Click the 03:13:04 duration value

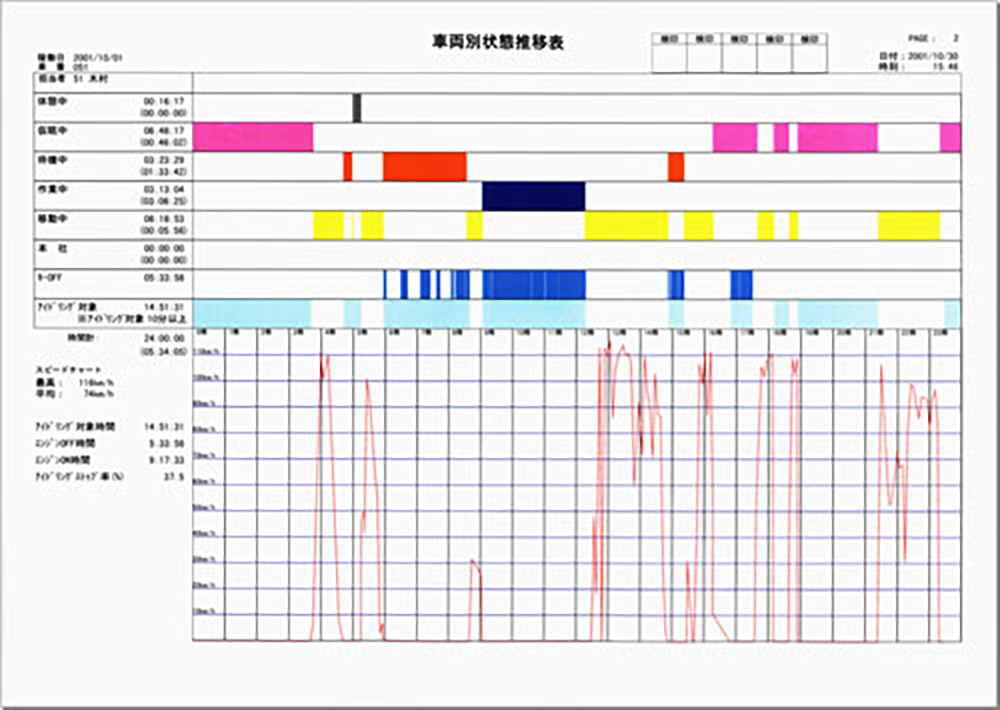(x=165, y=189)
